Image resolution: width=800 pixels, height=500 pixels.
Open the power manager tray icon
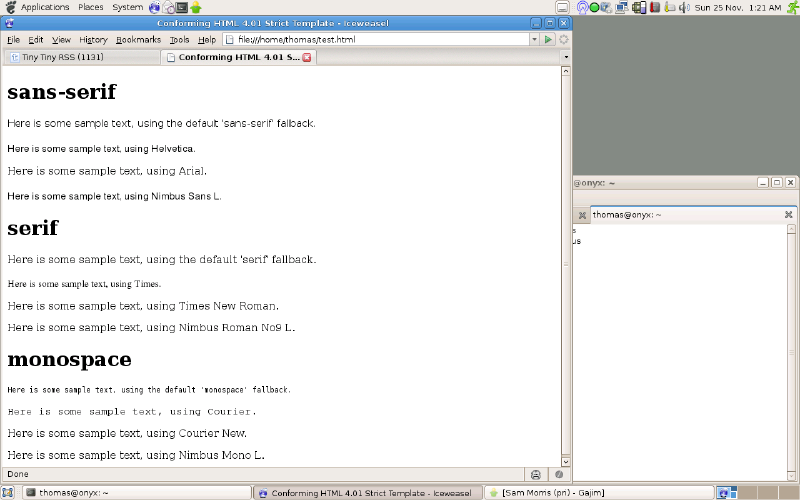tap(606, 7)
